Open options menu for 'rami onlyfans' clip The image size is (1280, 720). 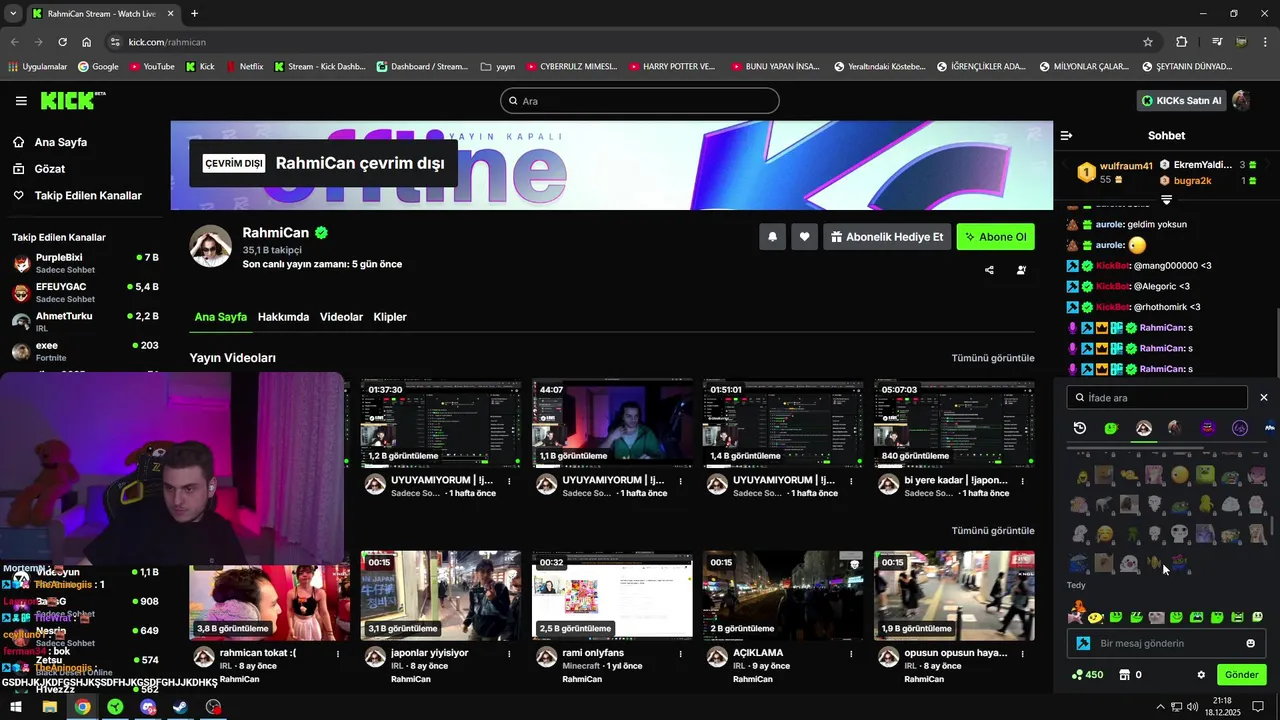coord(680,654)
